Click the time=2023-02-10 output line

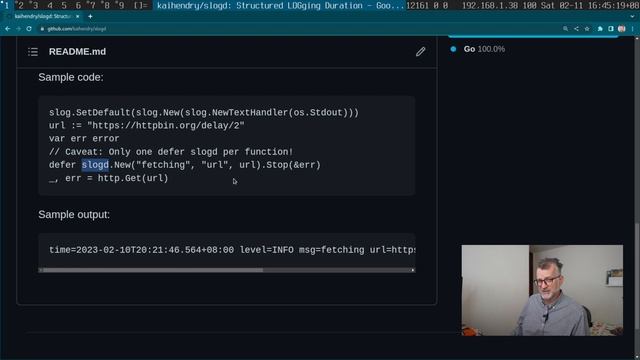(232, 250)
